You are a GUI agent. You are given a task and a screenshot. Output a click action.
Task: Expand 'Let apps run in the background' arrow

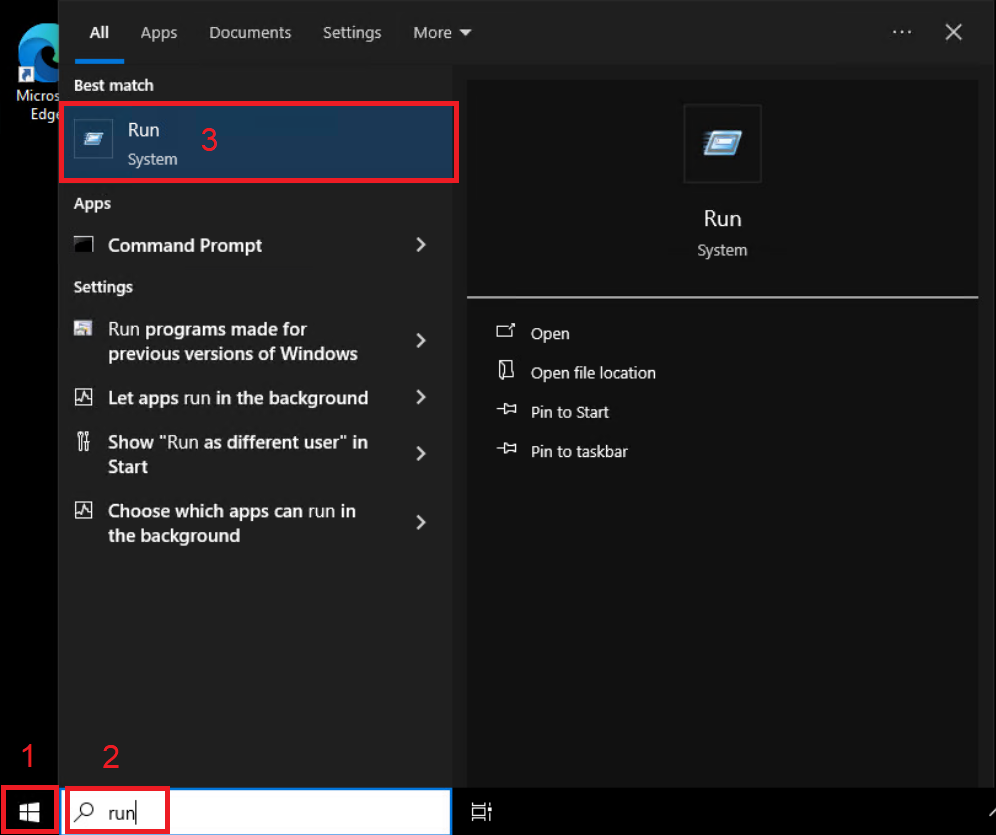(421, 398)
